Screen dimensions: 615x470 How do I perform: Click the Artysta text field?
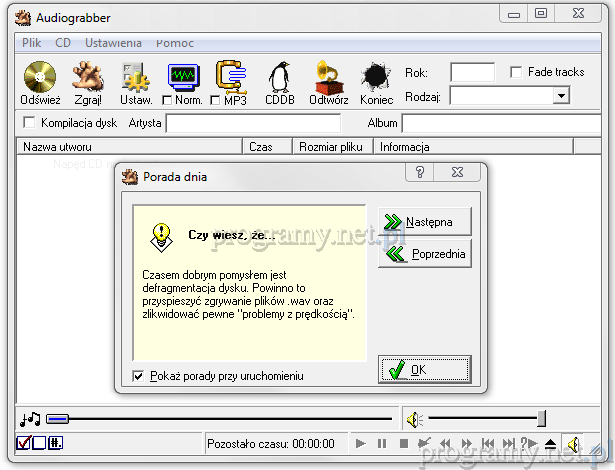click(252, 123)
